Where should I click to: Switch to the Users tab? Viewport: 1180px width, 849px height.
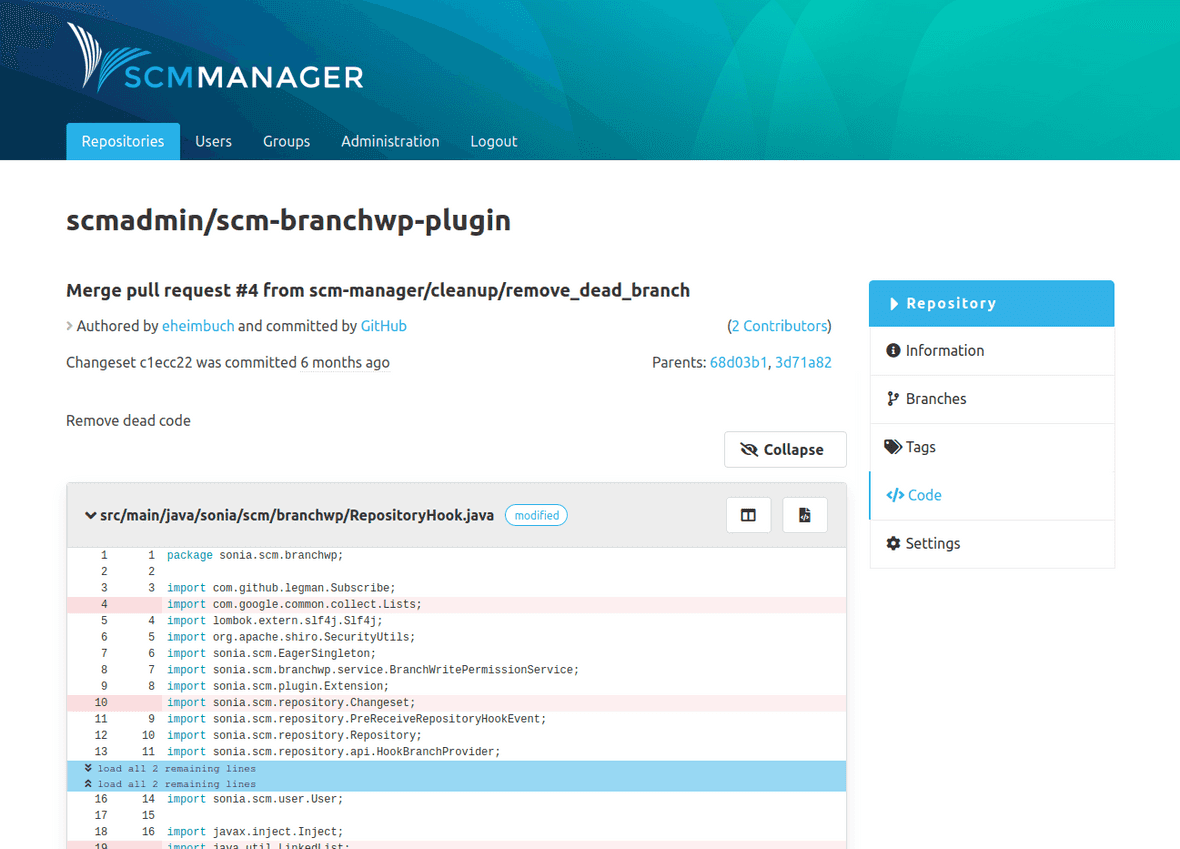tap(213, 141)
